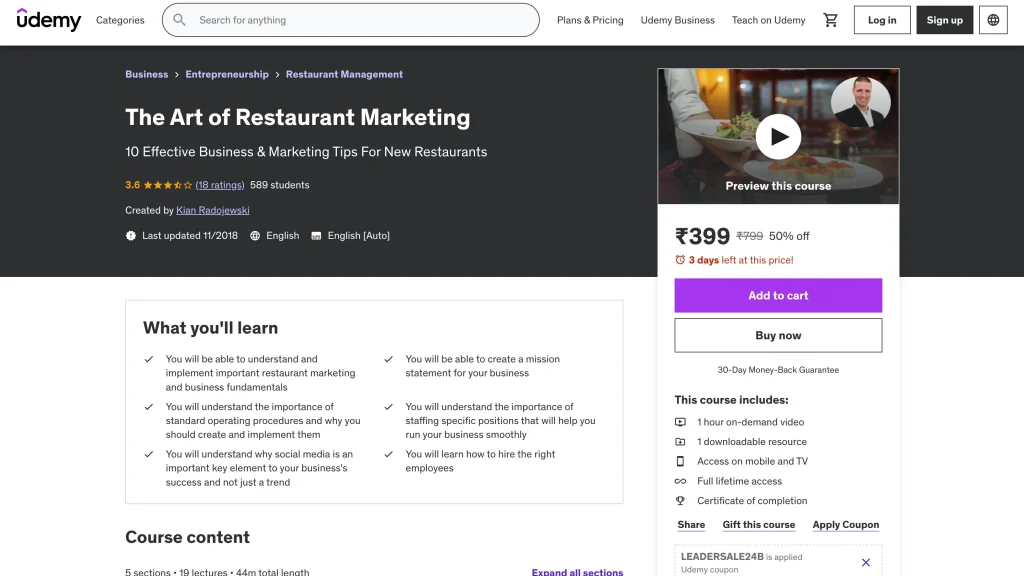
Task: Navigate to Entrepreneurship breadcrumb
Action: click(x=227, y=75)
